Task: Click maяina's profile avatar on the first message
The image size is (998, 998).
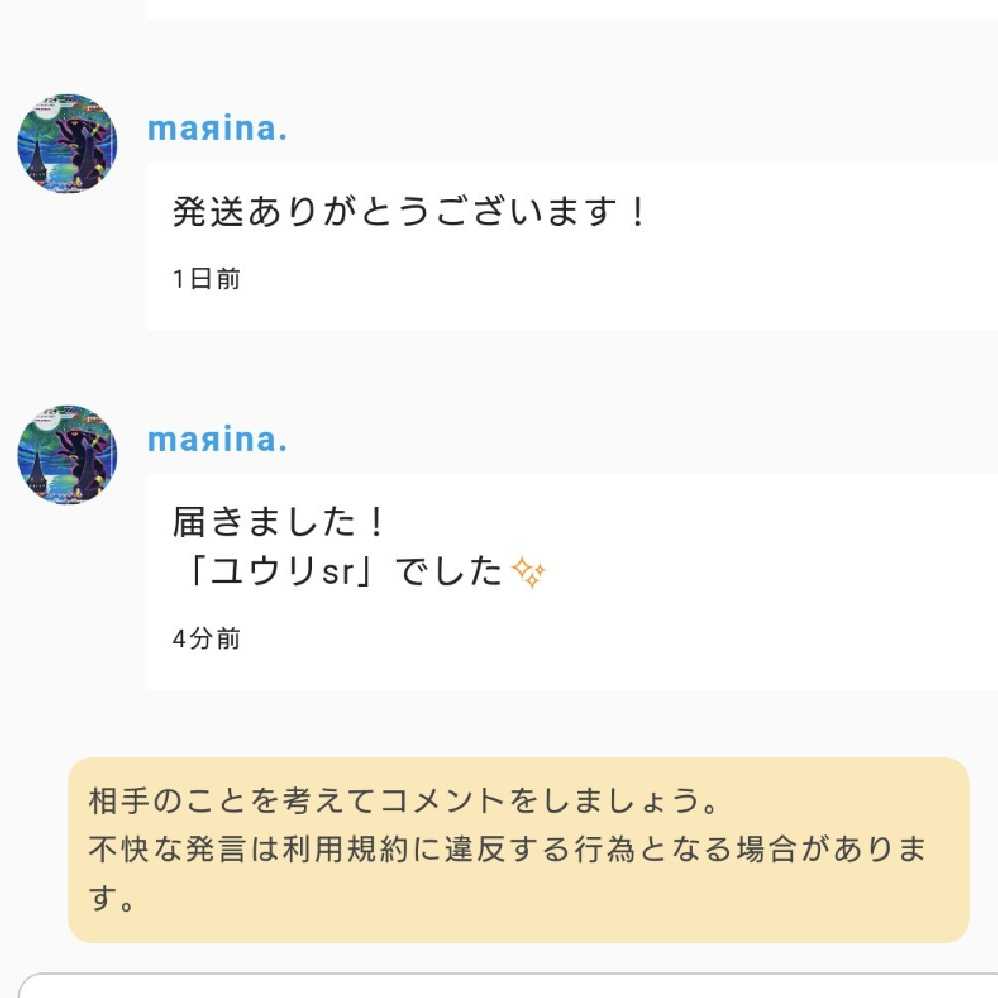Action: (68, 143)
